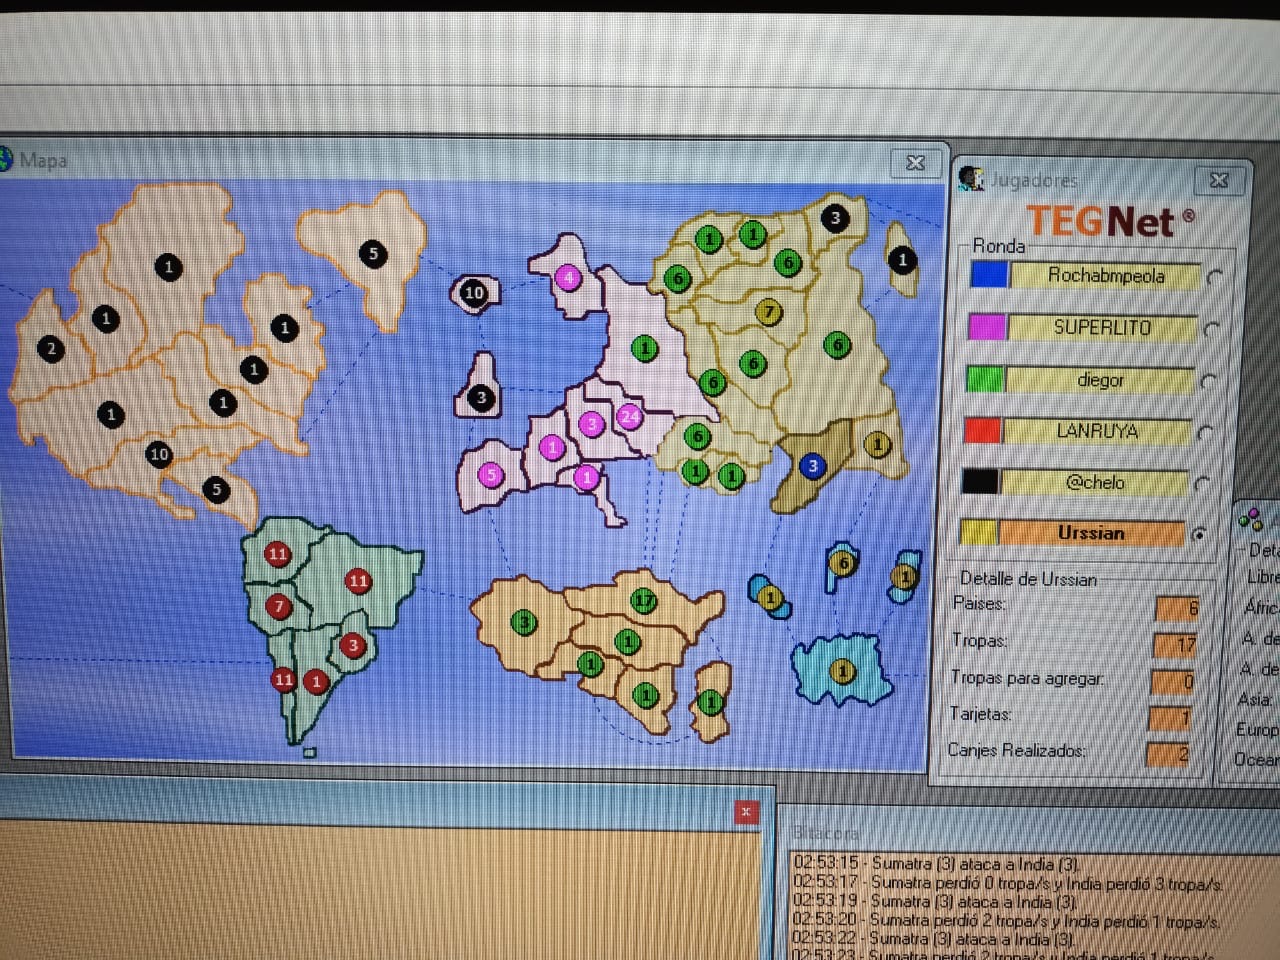This screenshot has width=1280, height=960.
Task: Close the Mapa window
Action: click(x=915, y=162)
